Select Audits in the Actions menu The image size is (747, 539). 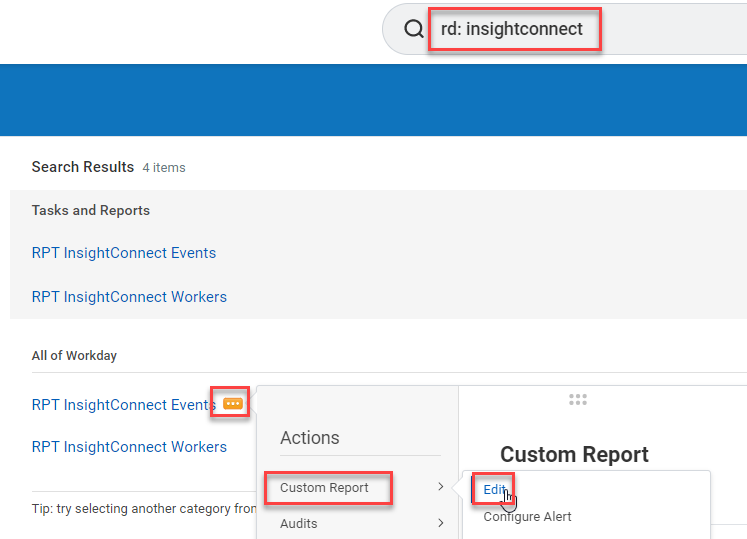pos(299,523)
